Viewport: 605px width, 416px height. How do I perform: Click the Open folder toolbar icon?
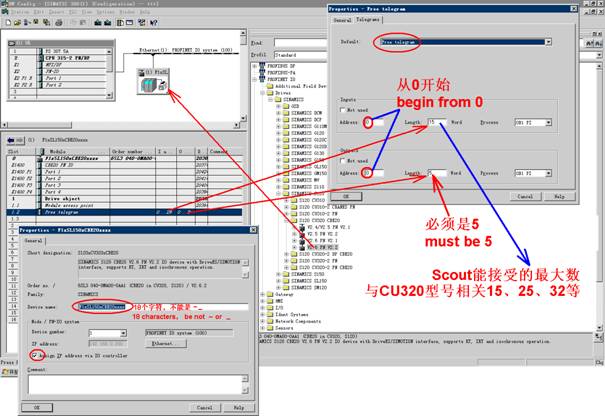16,23
